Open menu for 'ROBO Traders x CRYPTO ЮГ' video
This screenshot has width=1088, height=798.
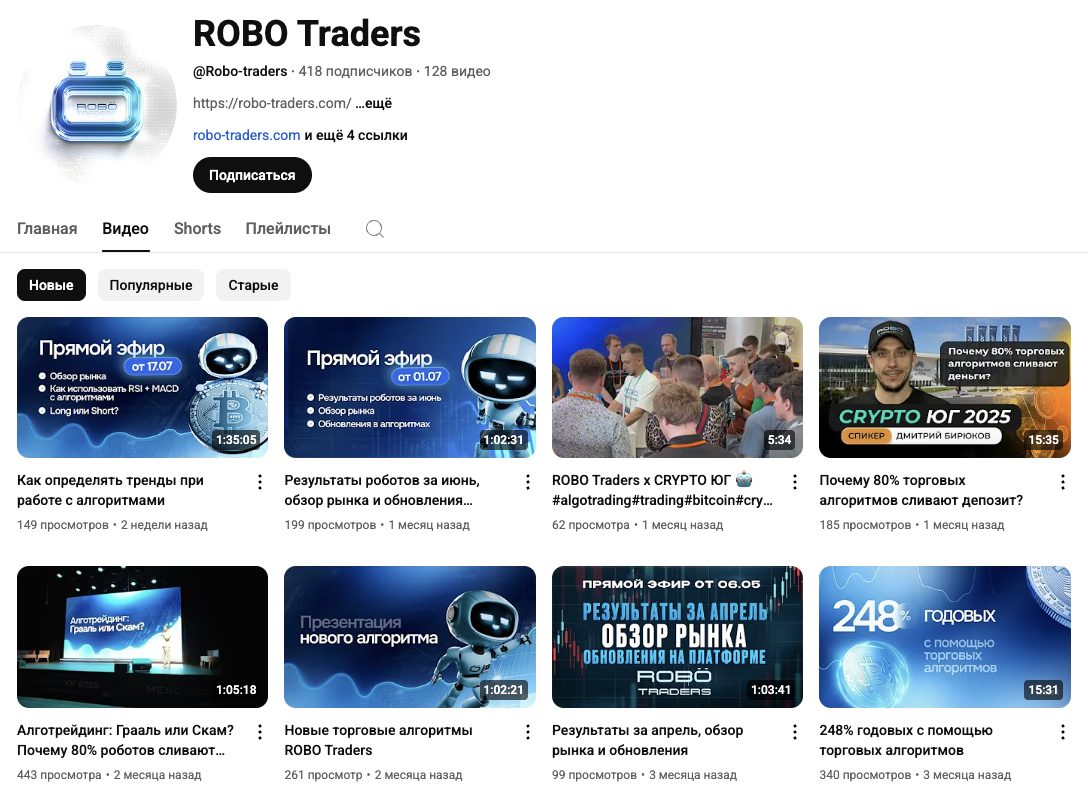(794, 482)
